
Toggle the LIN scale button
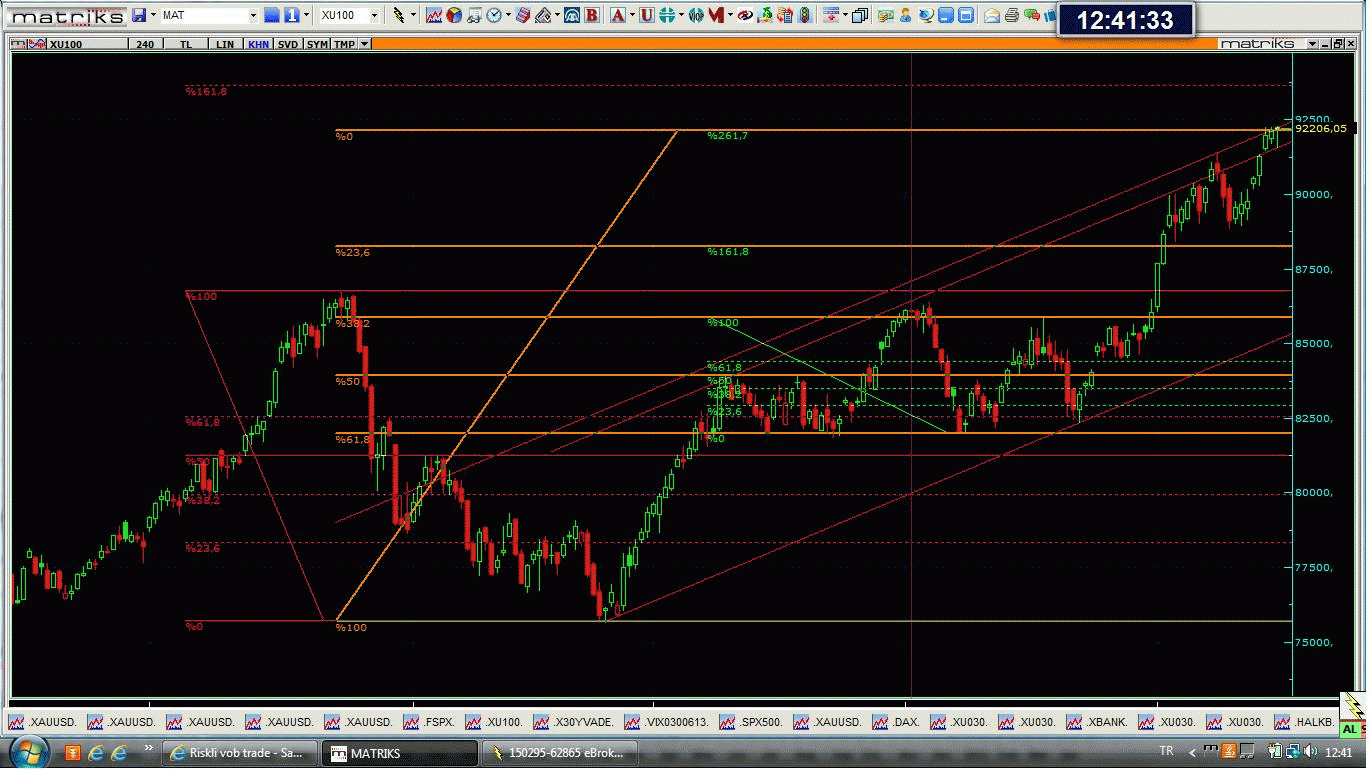coord(226,44)
